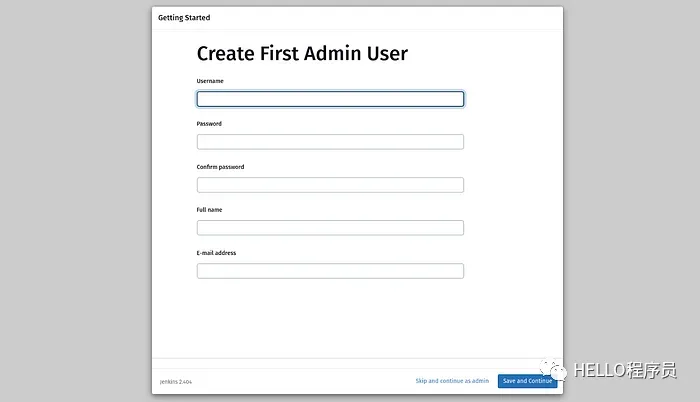
Task: Click the Confirm password label text
Action: [x=220, y=167]
